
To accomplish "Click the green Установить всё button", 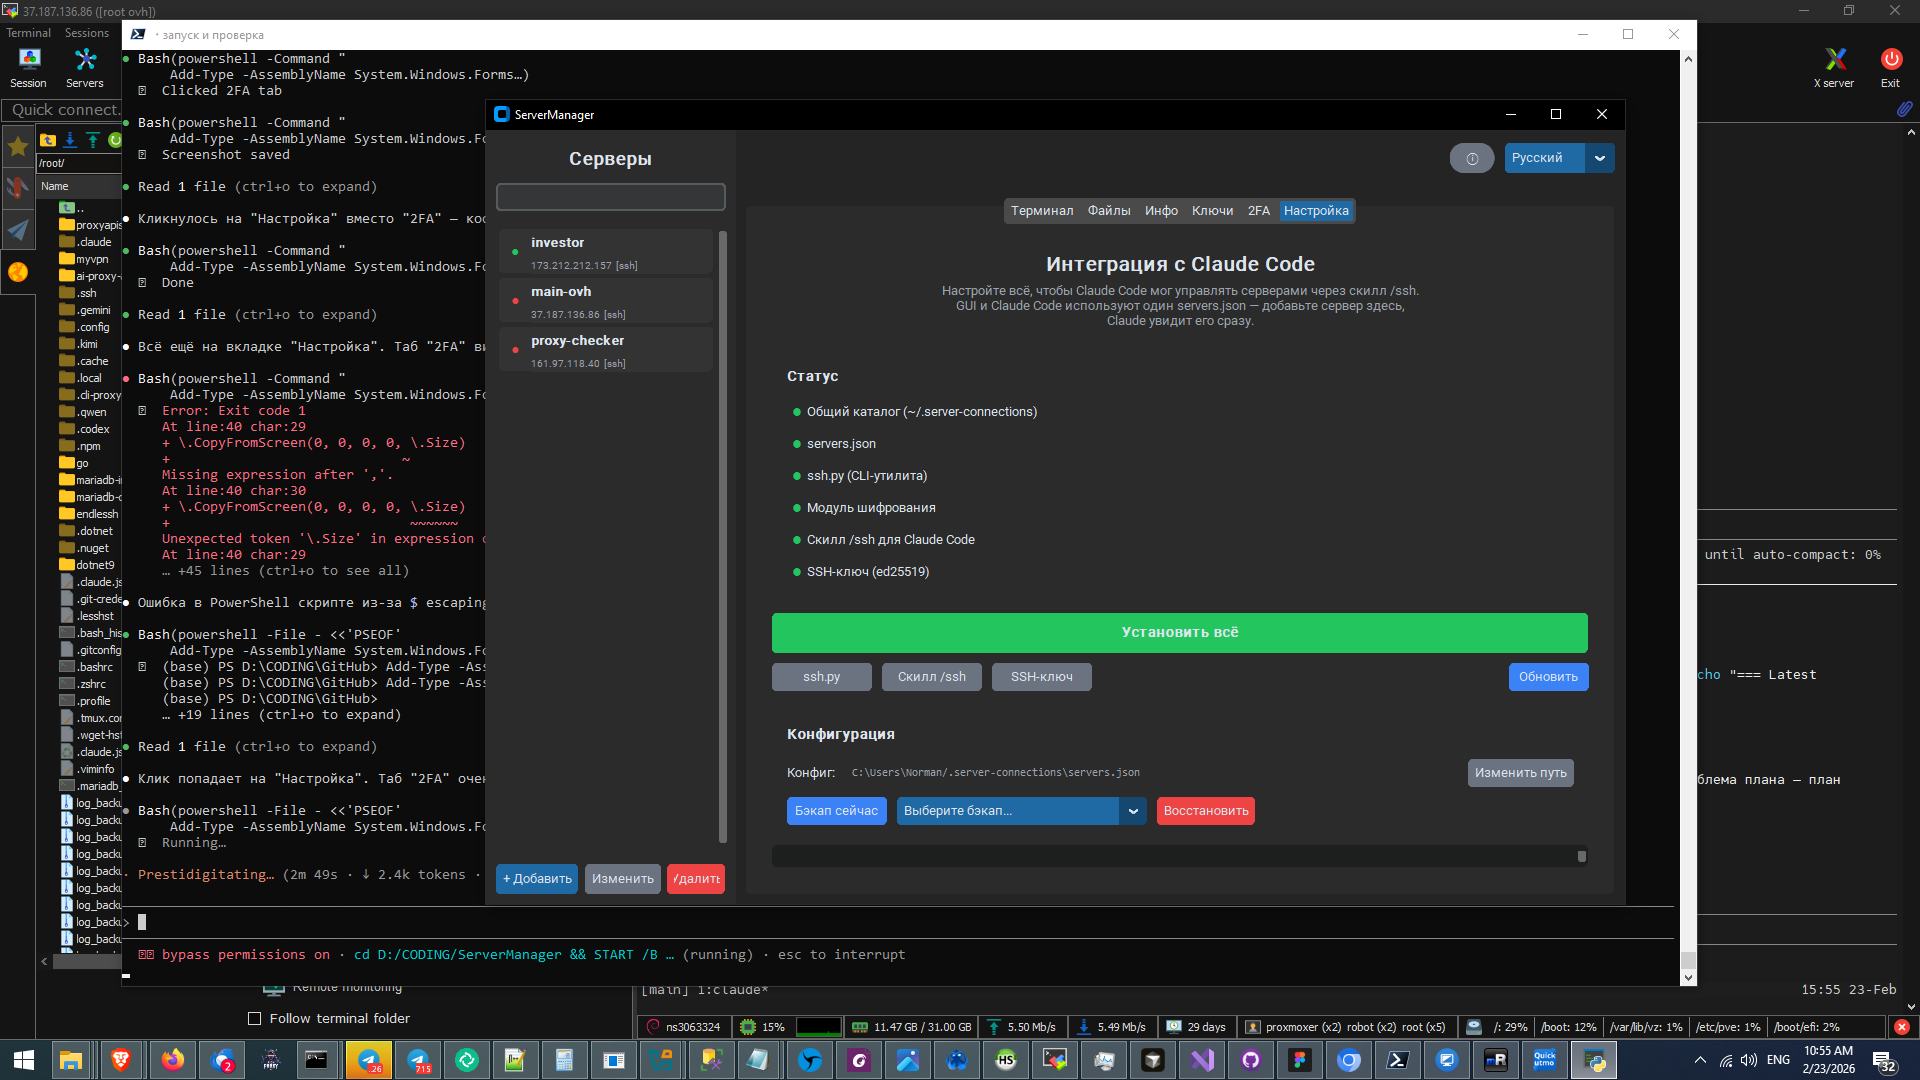I will 1179,633.
